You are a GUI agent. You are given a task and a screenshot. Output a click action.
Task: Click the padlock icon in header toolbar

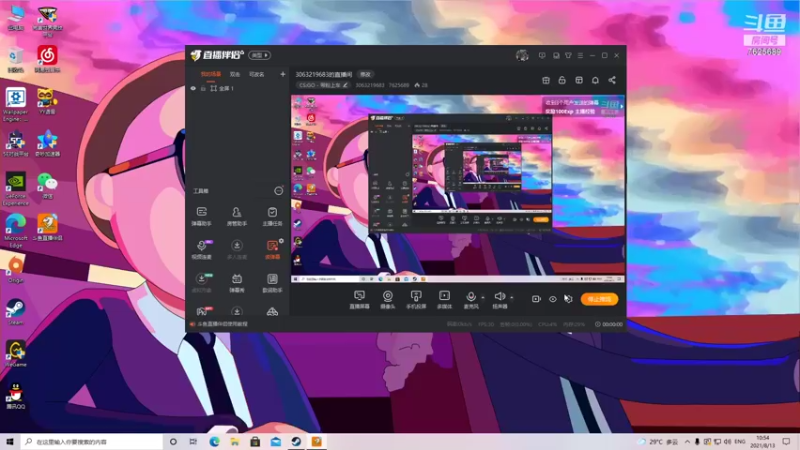click(x=562, y=80)
